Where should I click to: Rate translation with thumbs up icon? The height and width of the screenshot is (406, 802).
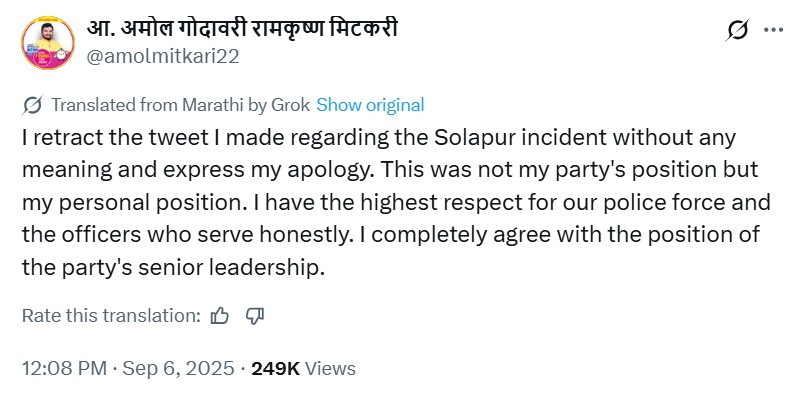[221, 316]
